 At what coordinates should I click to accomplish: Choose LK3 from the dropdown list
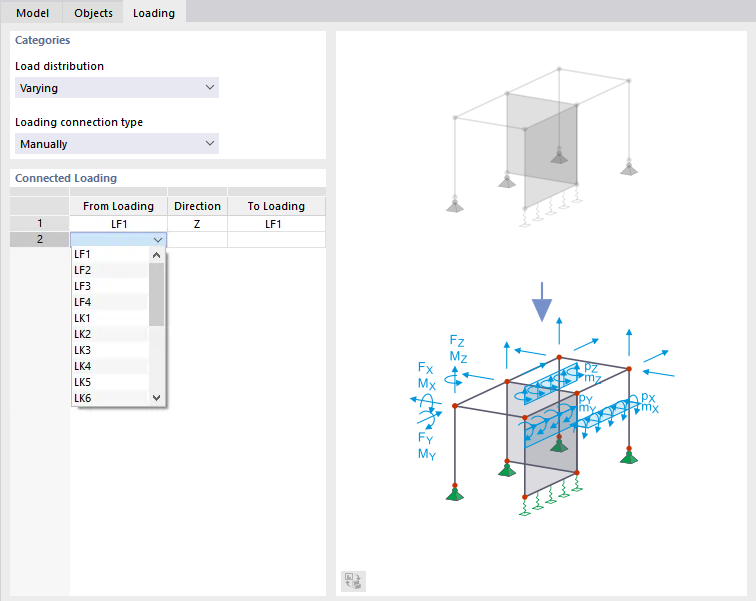[110, 350]
